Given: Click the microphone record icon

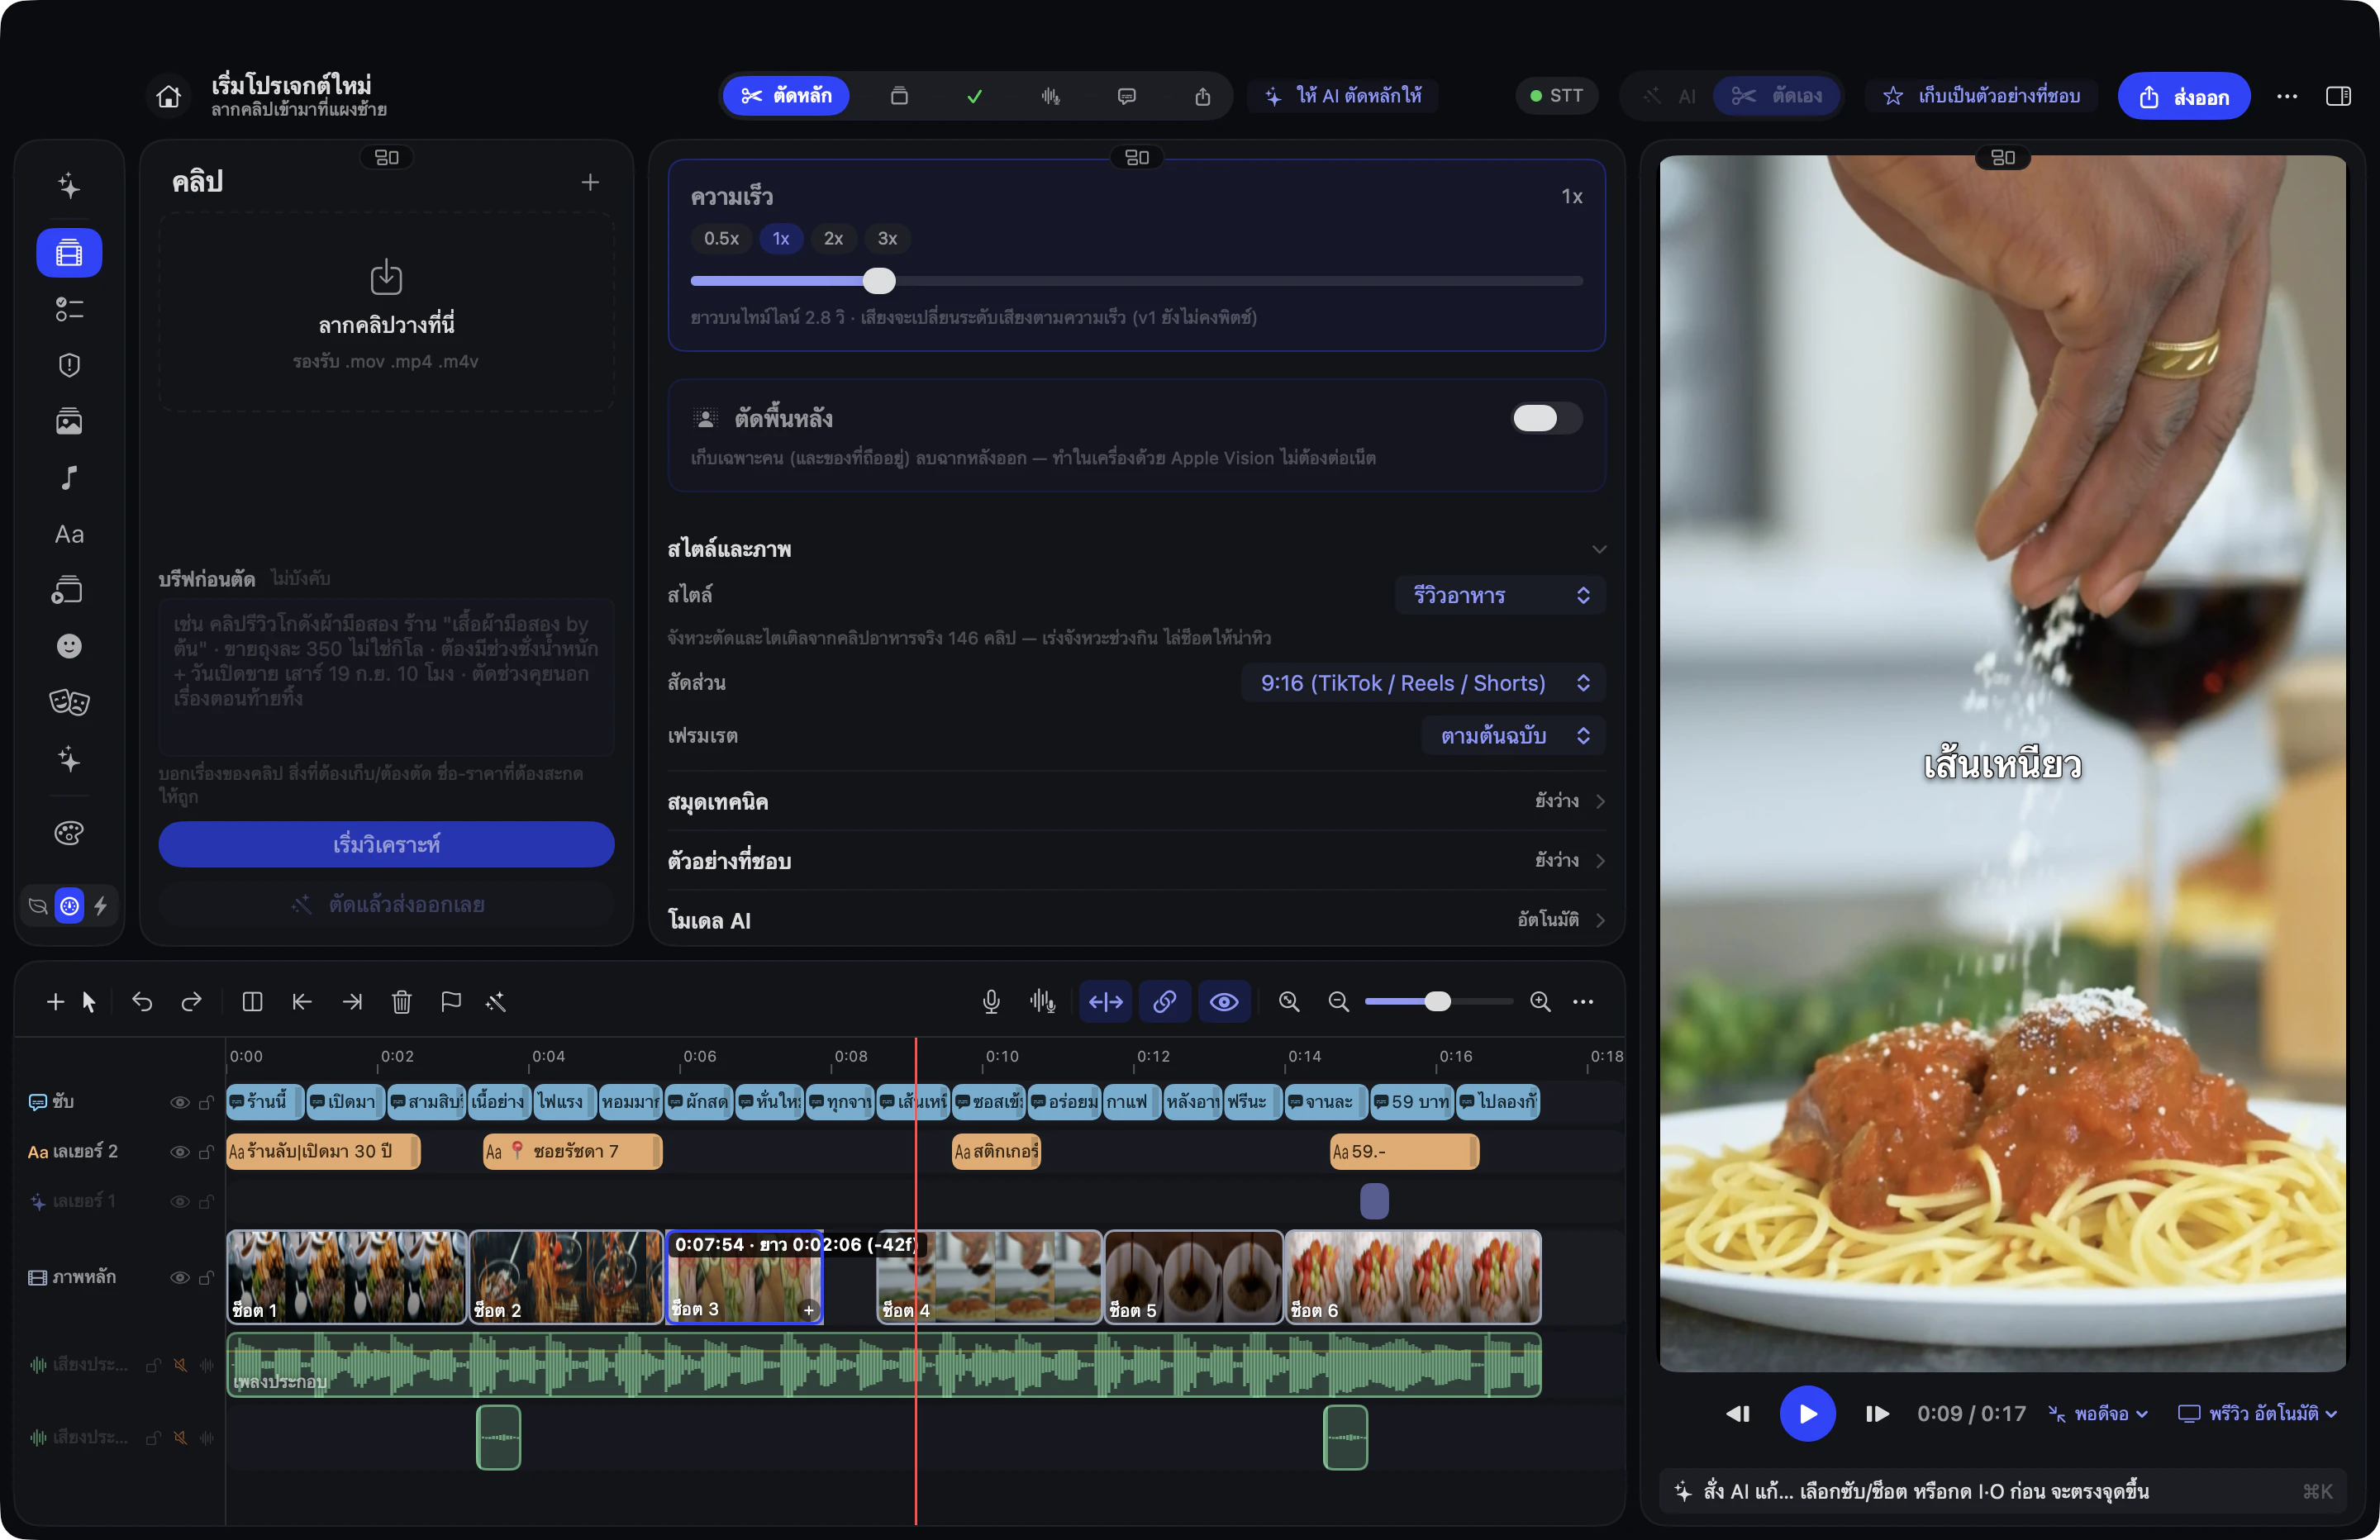Looking at the screenshot, I should click(991, 1001).
